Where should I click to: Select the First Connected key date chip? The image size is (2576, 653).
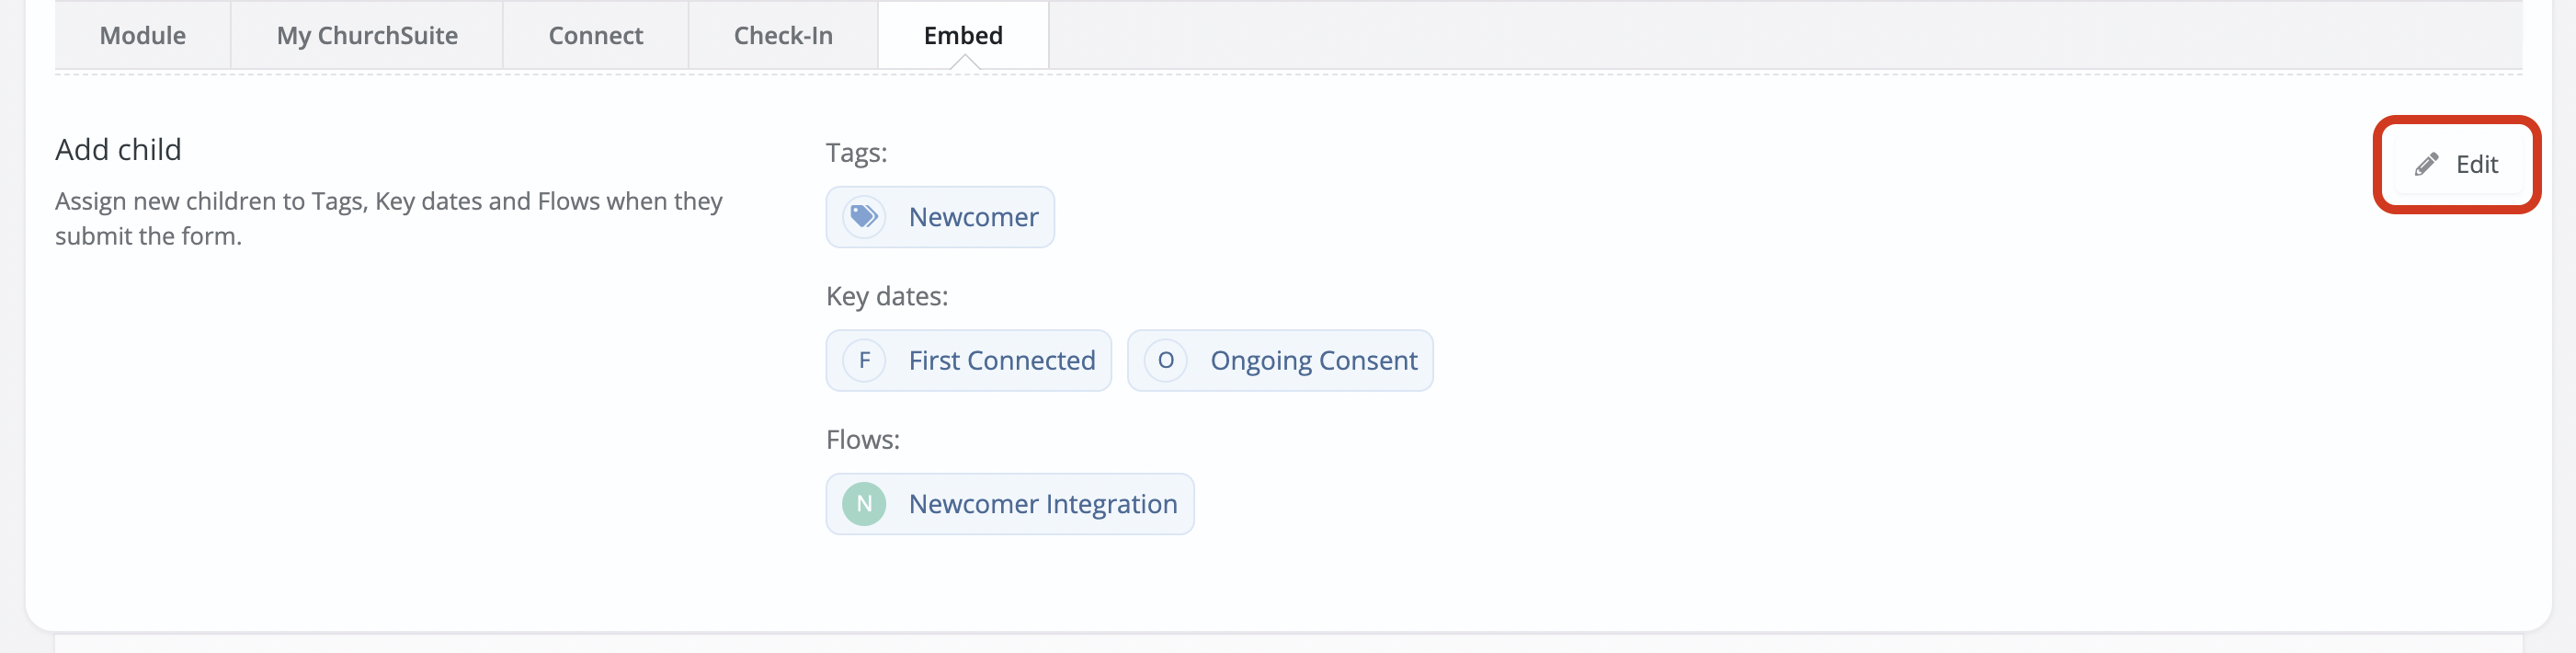click(x=968, y=360)
